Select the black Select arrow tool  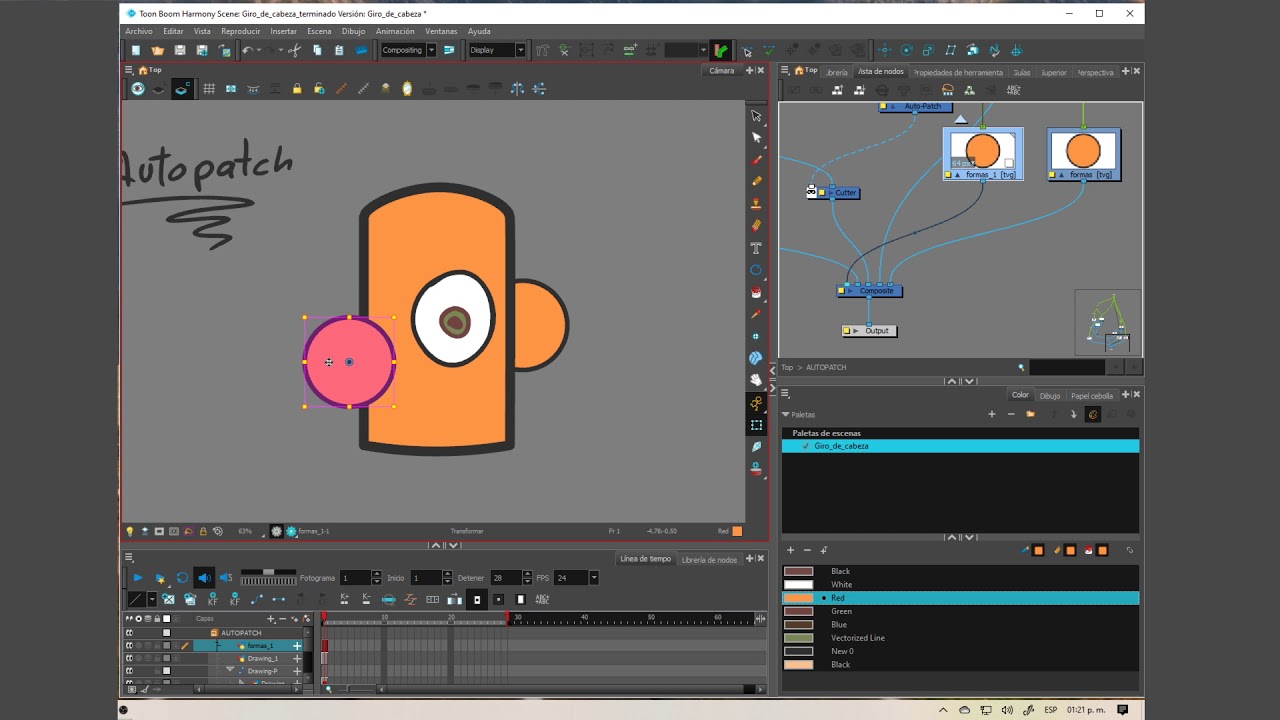[757, 115]
